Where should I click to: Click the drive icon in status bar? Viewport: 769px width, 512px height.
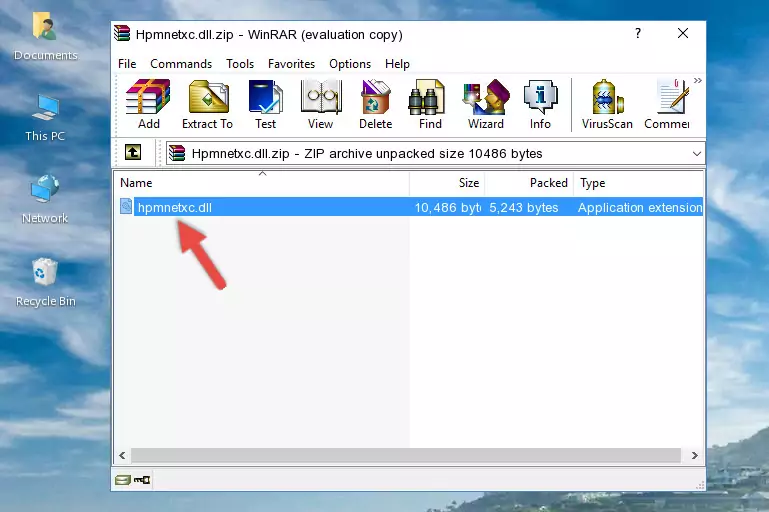coord(123,480)
